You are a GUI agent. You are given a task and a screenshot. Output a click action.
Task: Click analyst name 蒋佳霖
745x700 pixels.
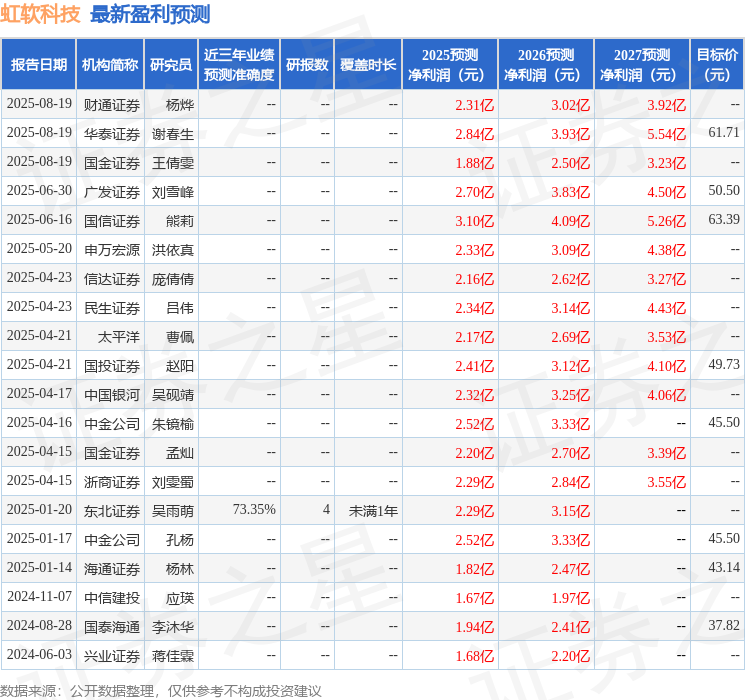point(172,655)
